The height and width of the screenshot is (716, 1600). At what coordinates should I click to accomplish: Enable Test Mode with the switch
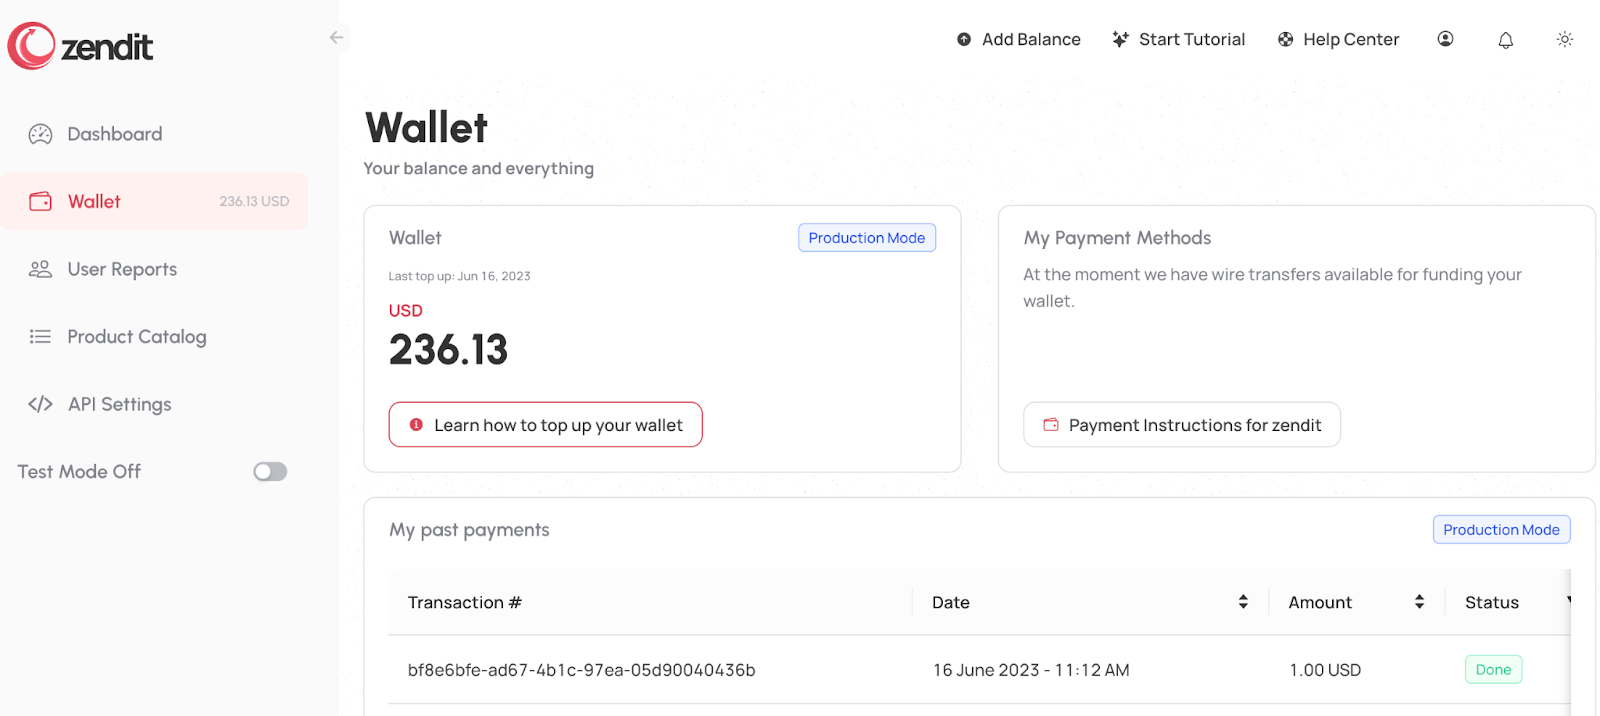pos(269,471)
